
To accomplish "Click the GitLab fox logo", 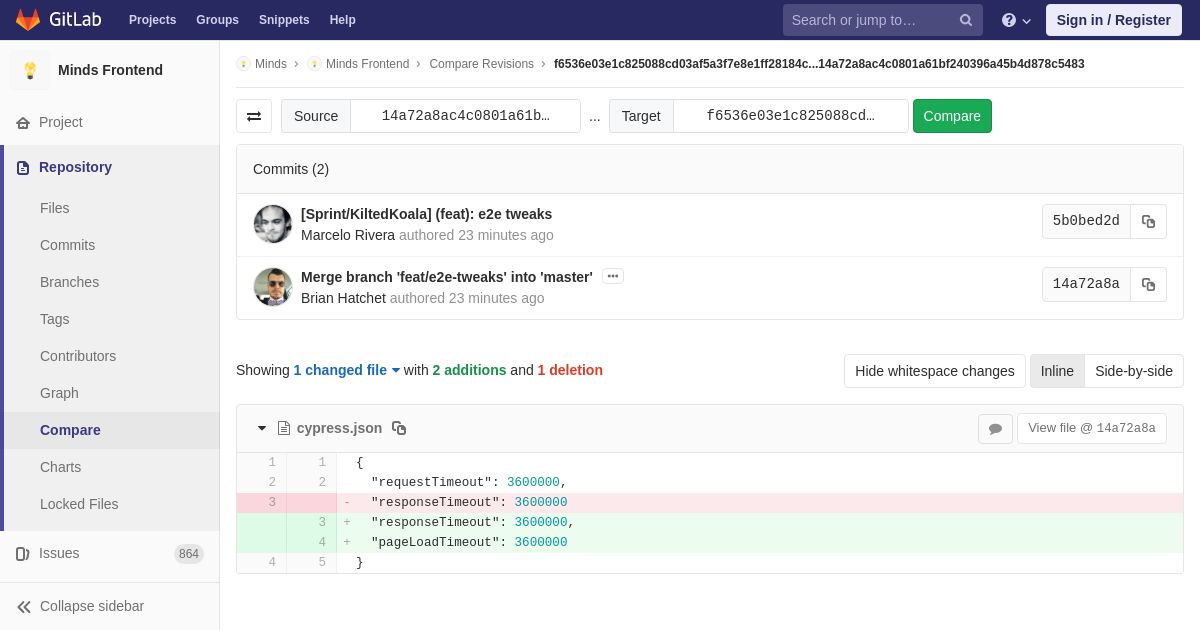I will (x=28, y=20).
